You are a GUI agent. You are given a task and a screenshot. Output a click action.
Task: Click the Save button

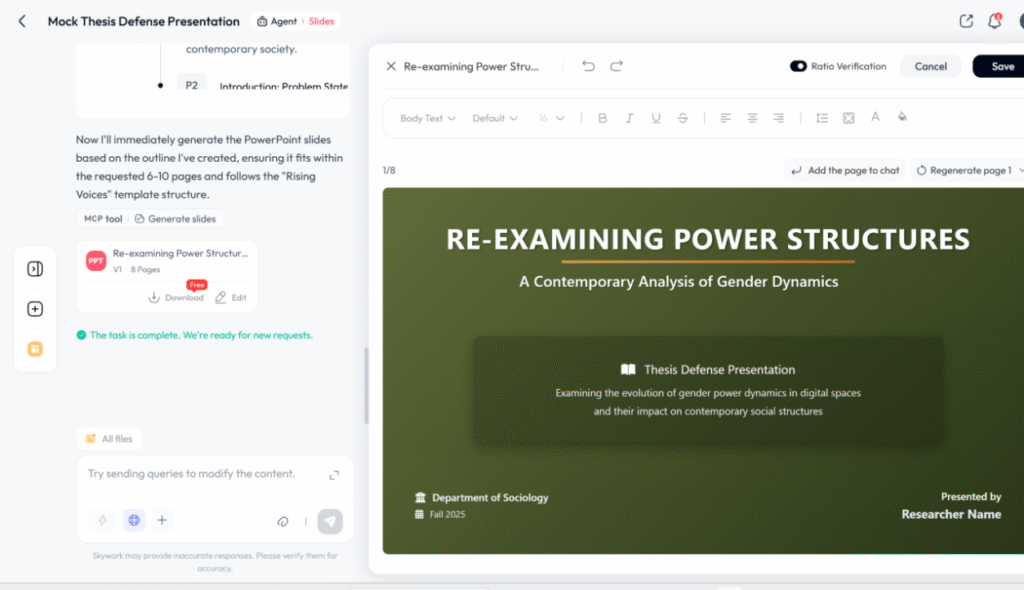click(1001, 66)
